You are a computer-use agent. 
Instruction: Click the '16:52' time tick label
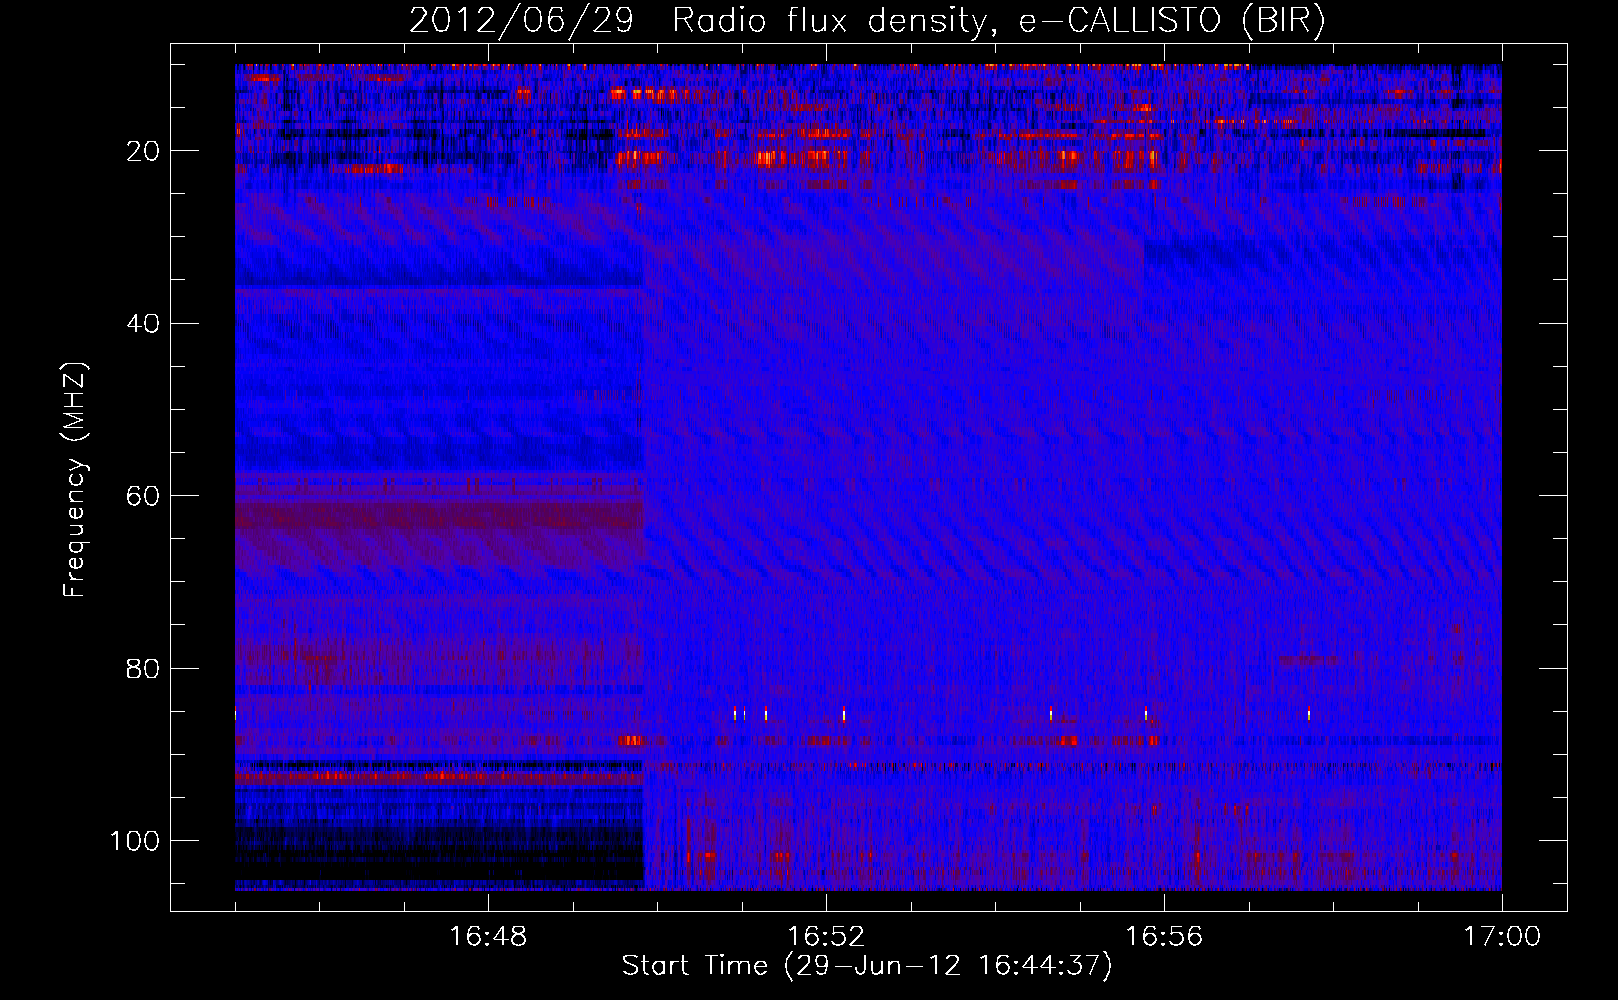click(x=826, y=937)
